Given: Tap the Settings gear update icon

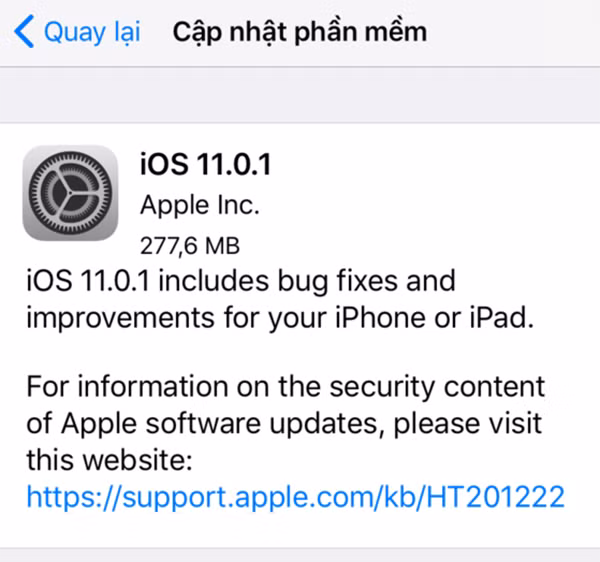Looking at the screenshot, I should pos(70,193).
